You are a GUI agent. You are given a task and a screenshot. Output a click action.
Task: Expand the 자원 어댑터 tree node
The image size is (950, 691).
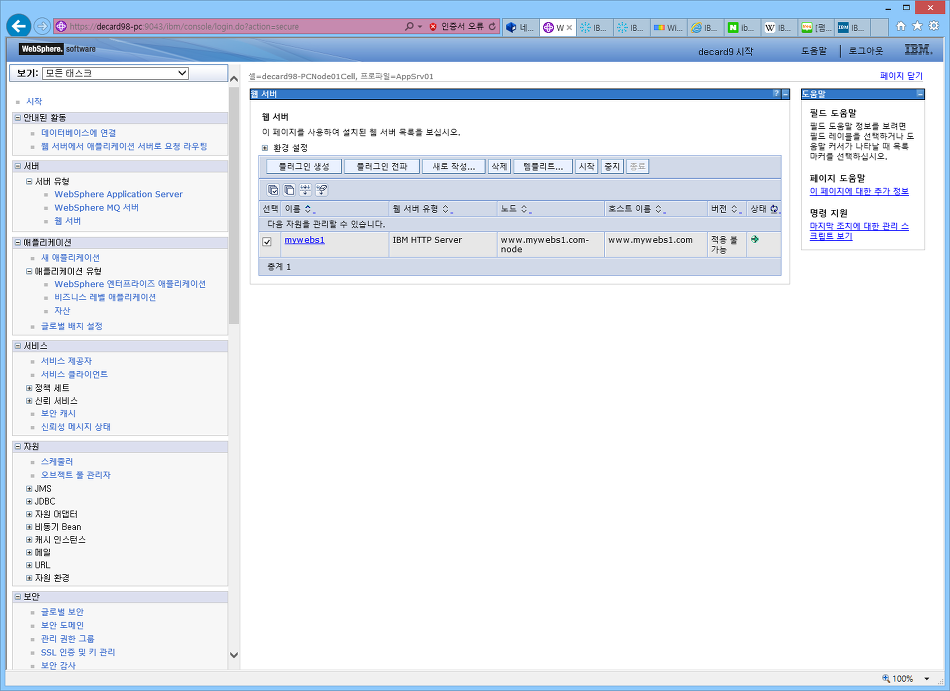(29, 514)
